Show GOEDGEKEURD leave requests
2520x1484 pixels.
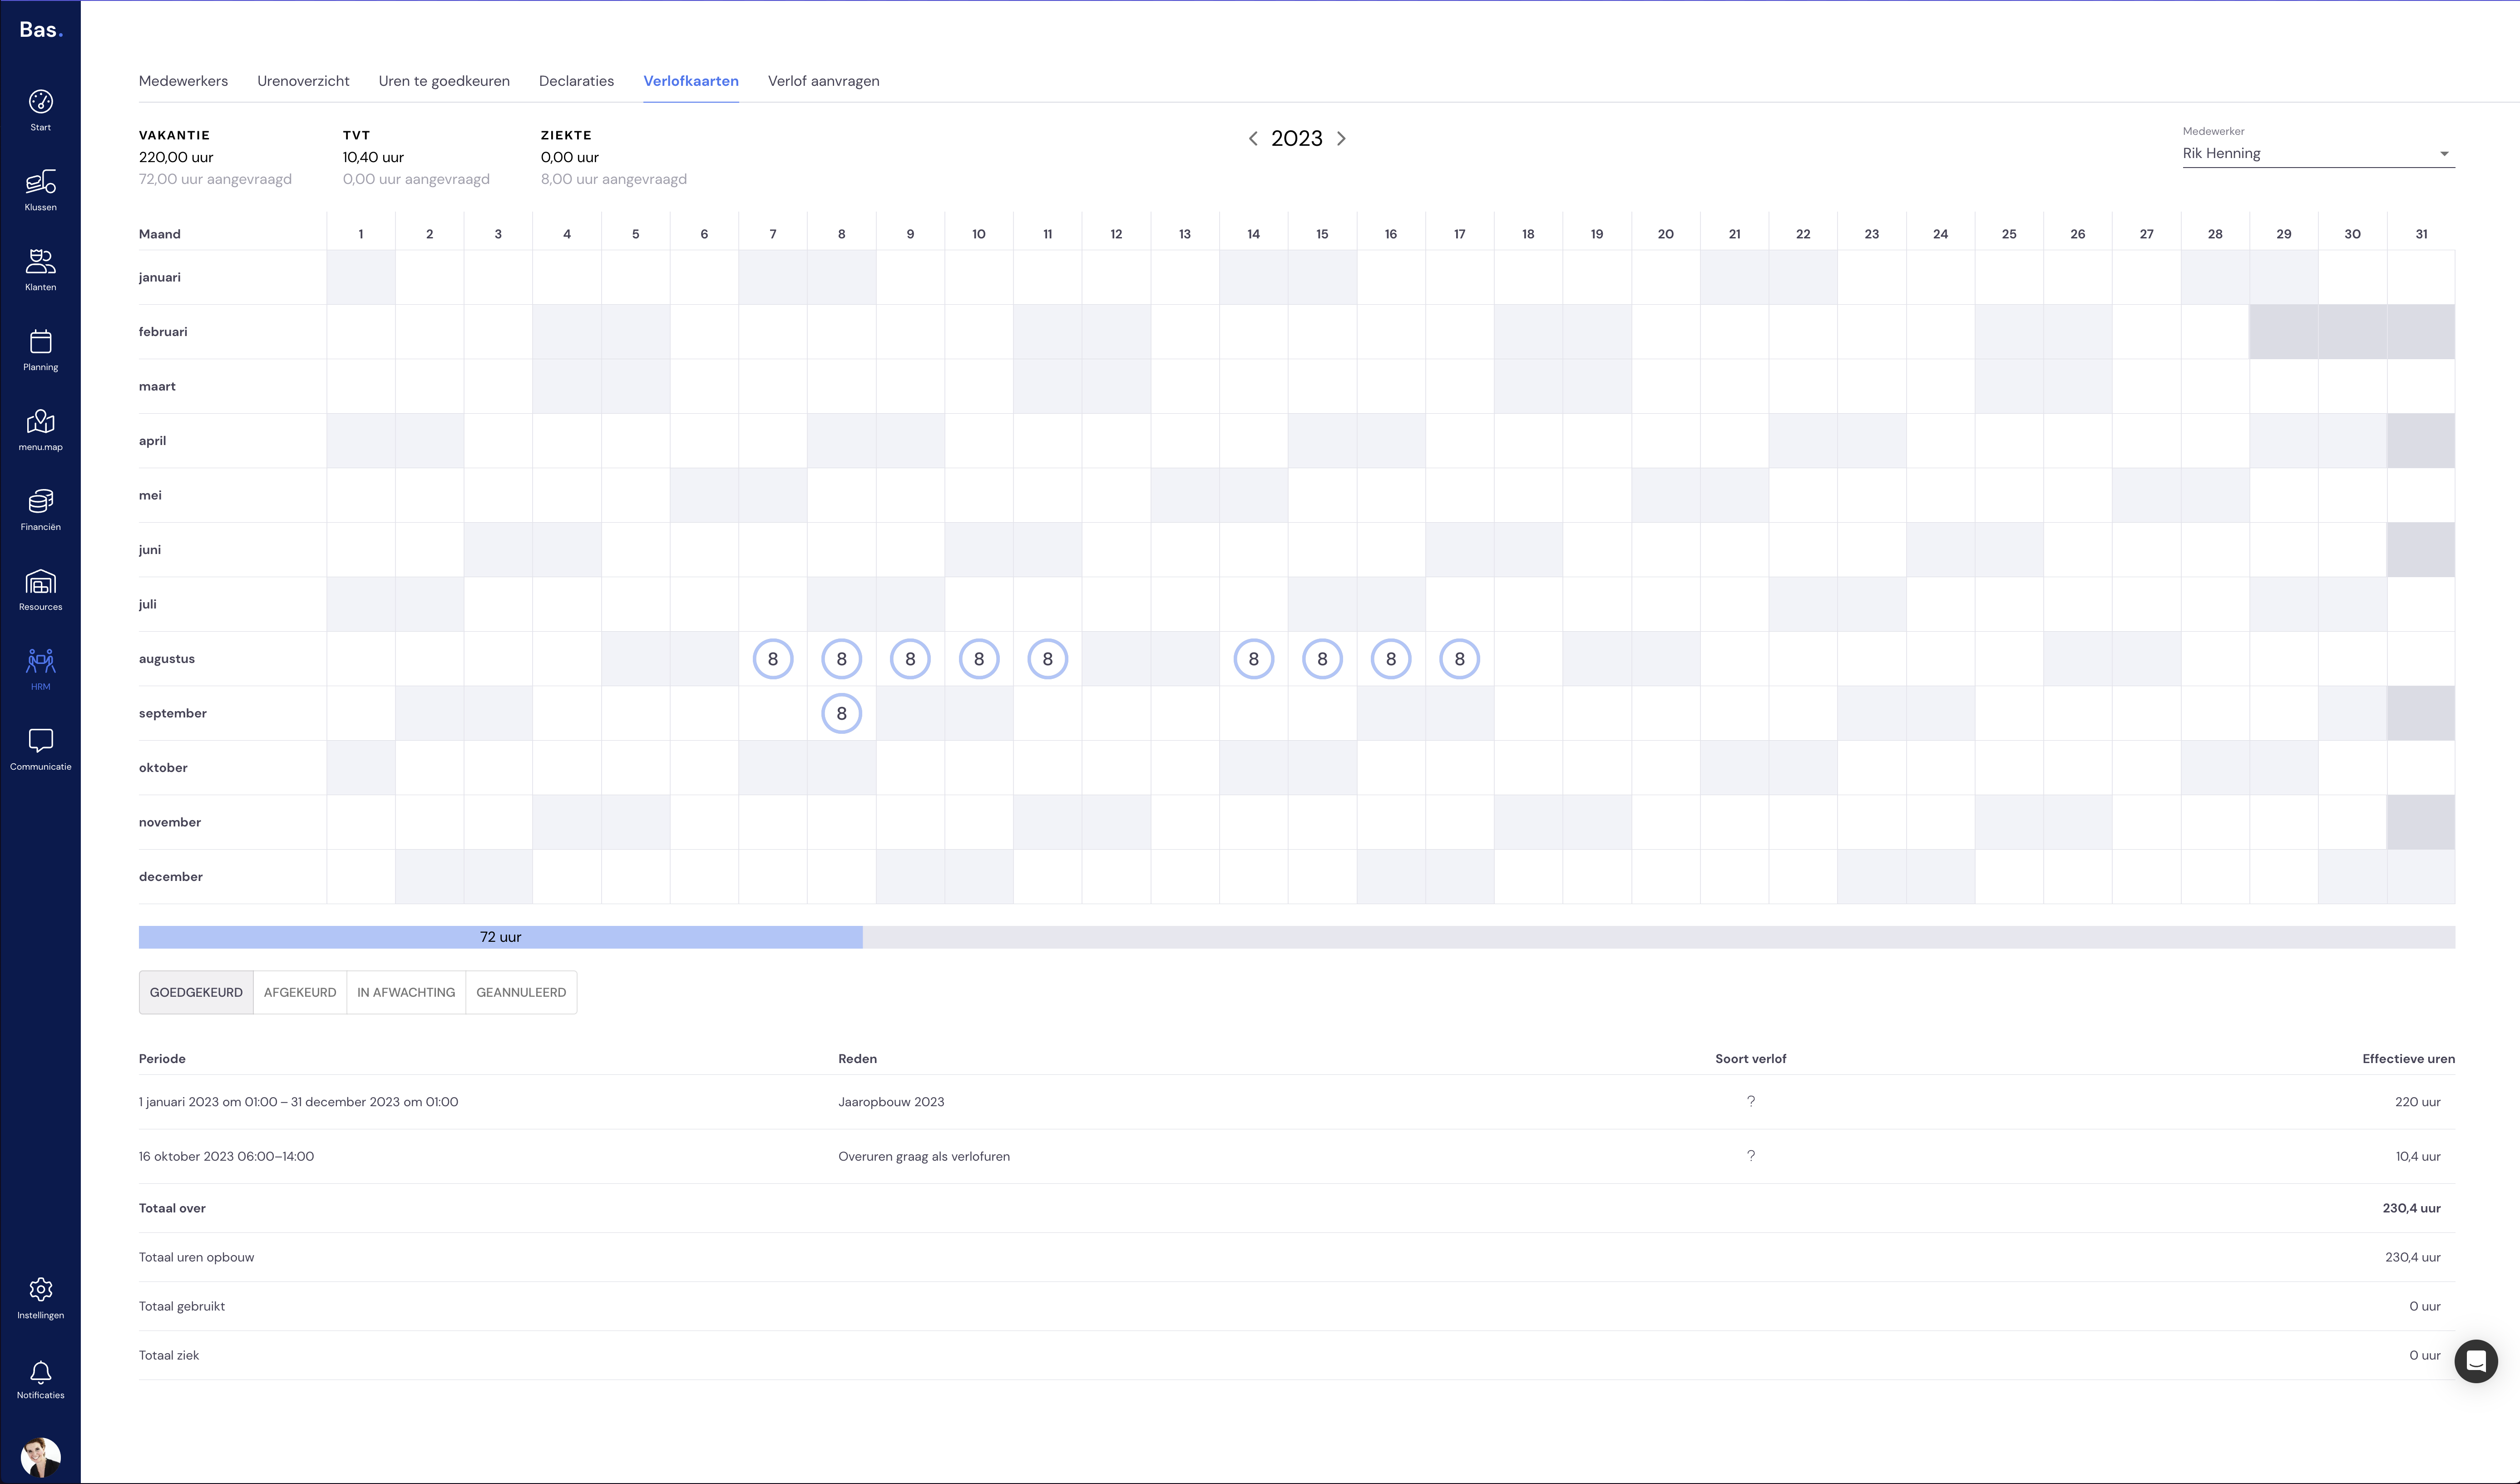(x=196, y=993)
